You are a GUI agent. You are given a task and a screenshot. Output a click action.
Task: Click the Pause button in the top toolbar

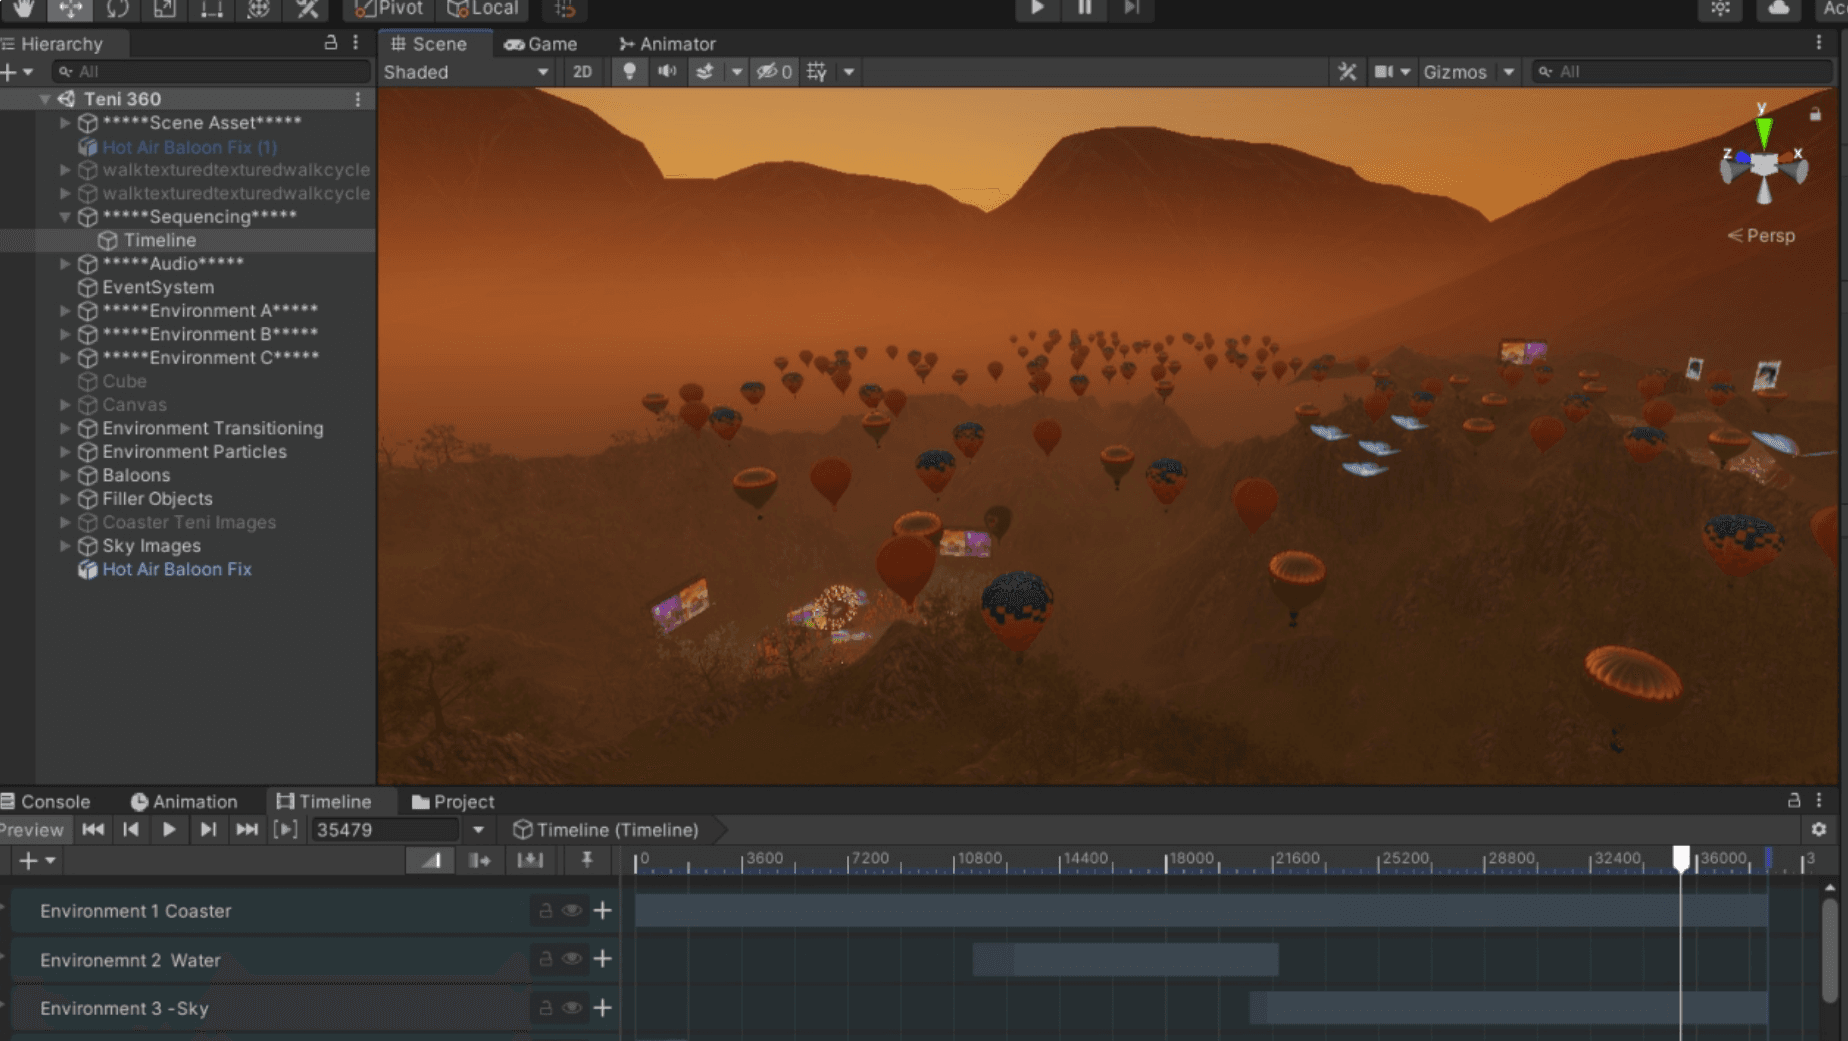1084,8
